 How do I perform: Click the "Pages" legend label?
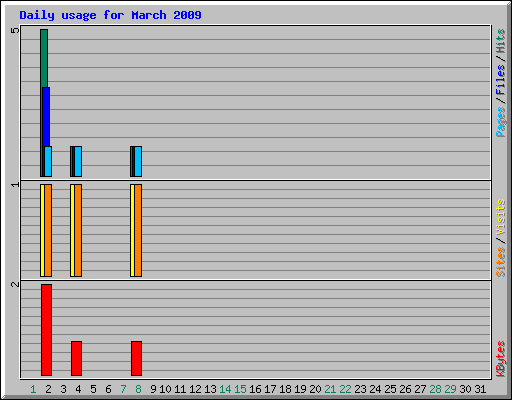point(501,122)
